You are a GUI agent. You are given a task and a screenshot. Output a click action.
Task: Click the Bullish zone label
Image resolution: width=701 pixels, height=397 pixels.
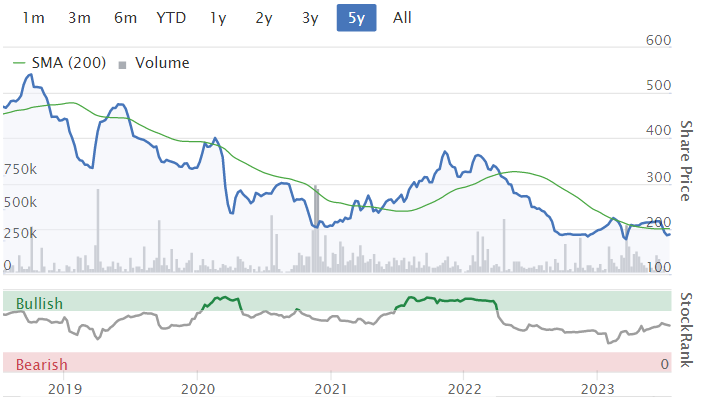(x=39, y=304)
